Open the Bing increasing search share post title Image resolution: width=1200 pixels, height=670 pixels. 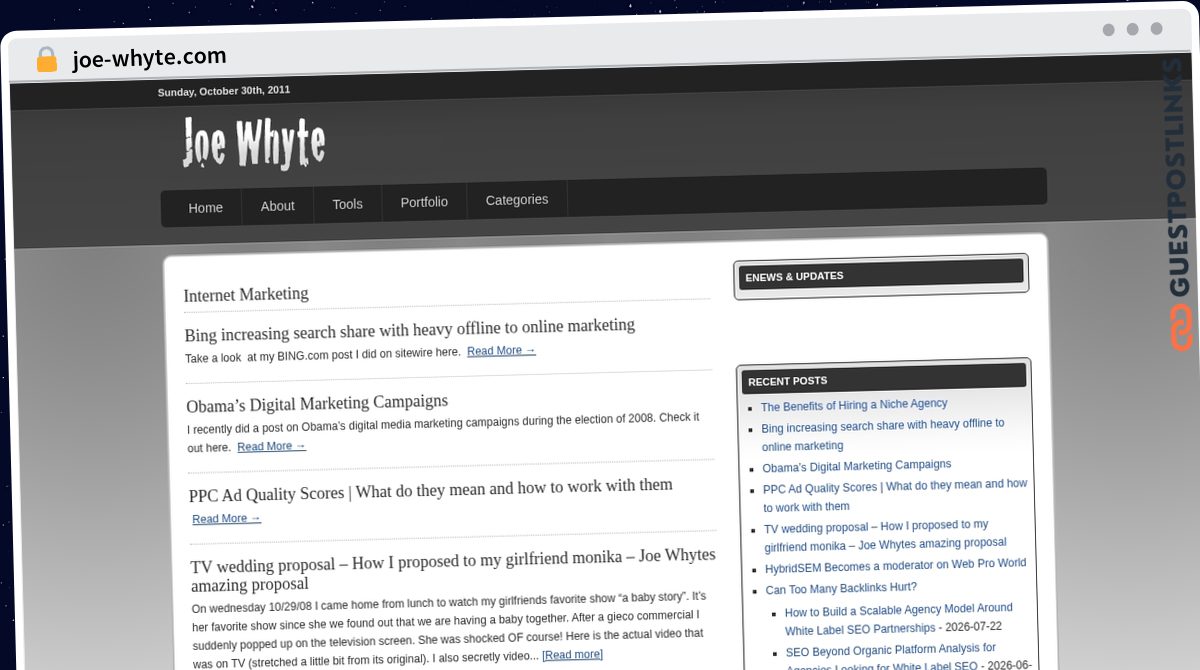410,329
